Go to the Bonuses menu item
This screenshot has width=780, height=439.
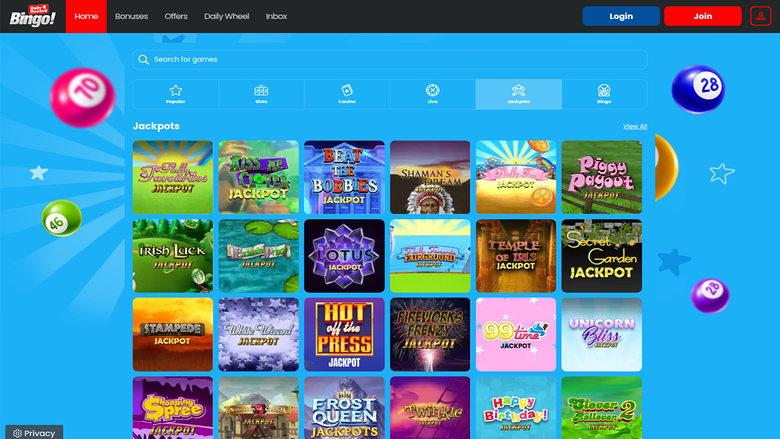point(131,16)
